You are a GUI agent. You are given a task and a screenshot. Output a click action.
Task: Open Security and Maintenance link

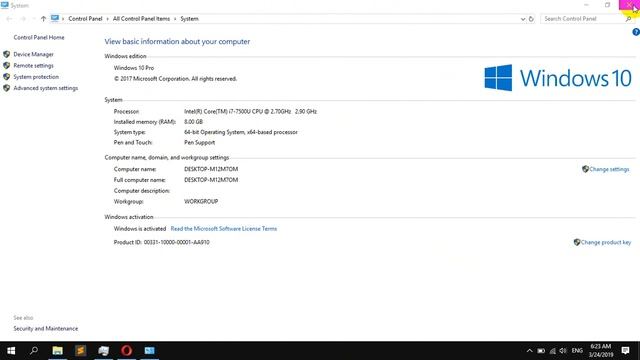click(46, 329)
